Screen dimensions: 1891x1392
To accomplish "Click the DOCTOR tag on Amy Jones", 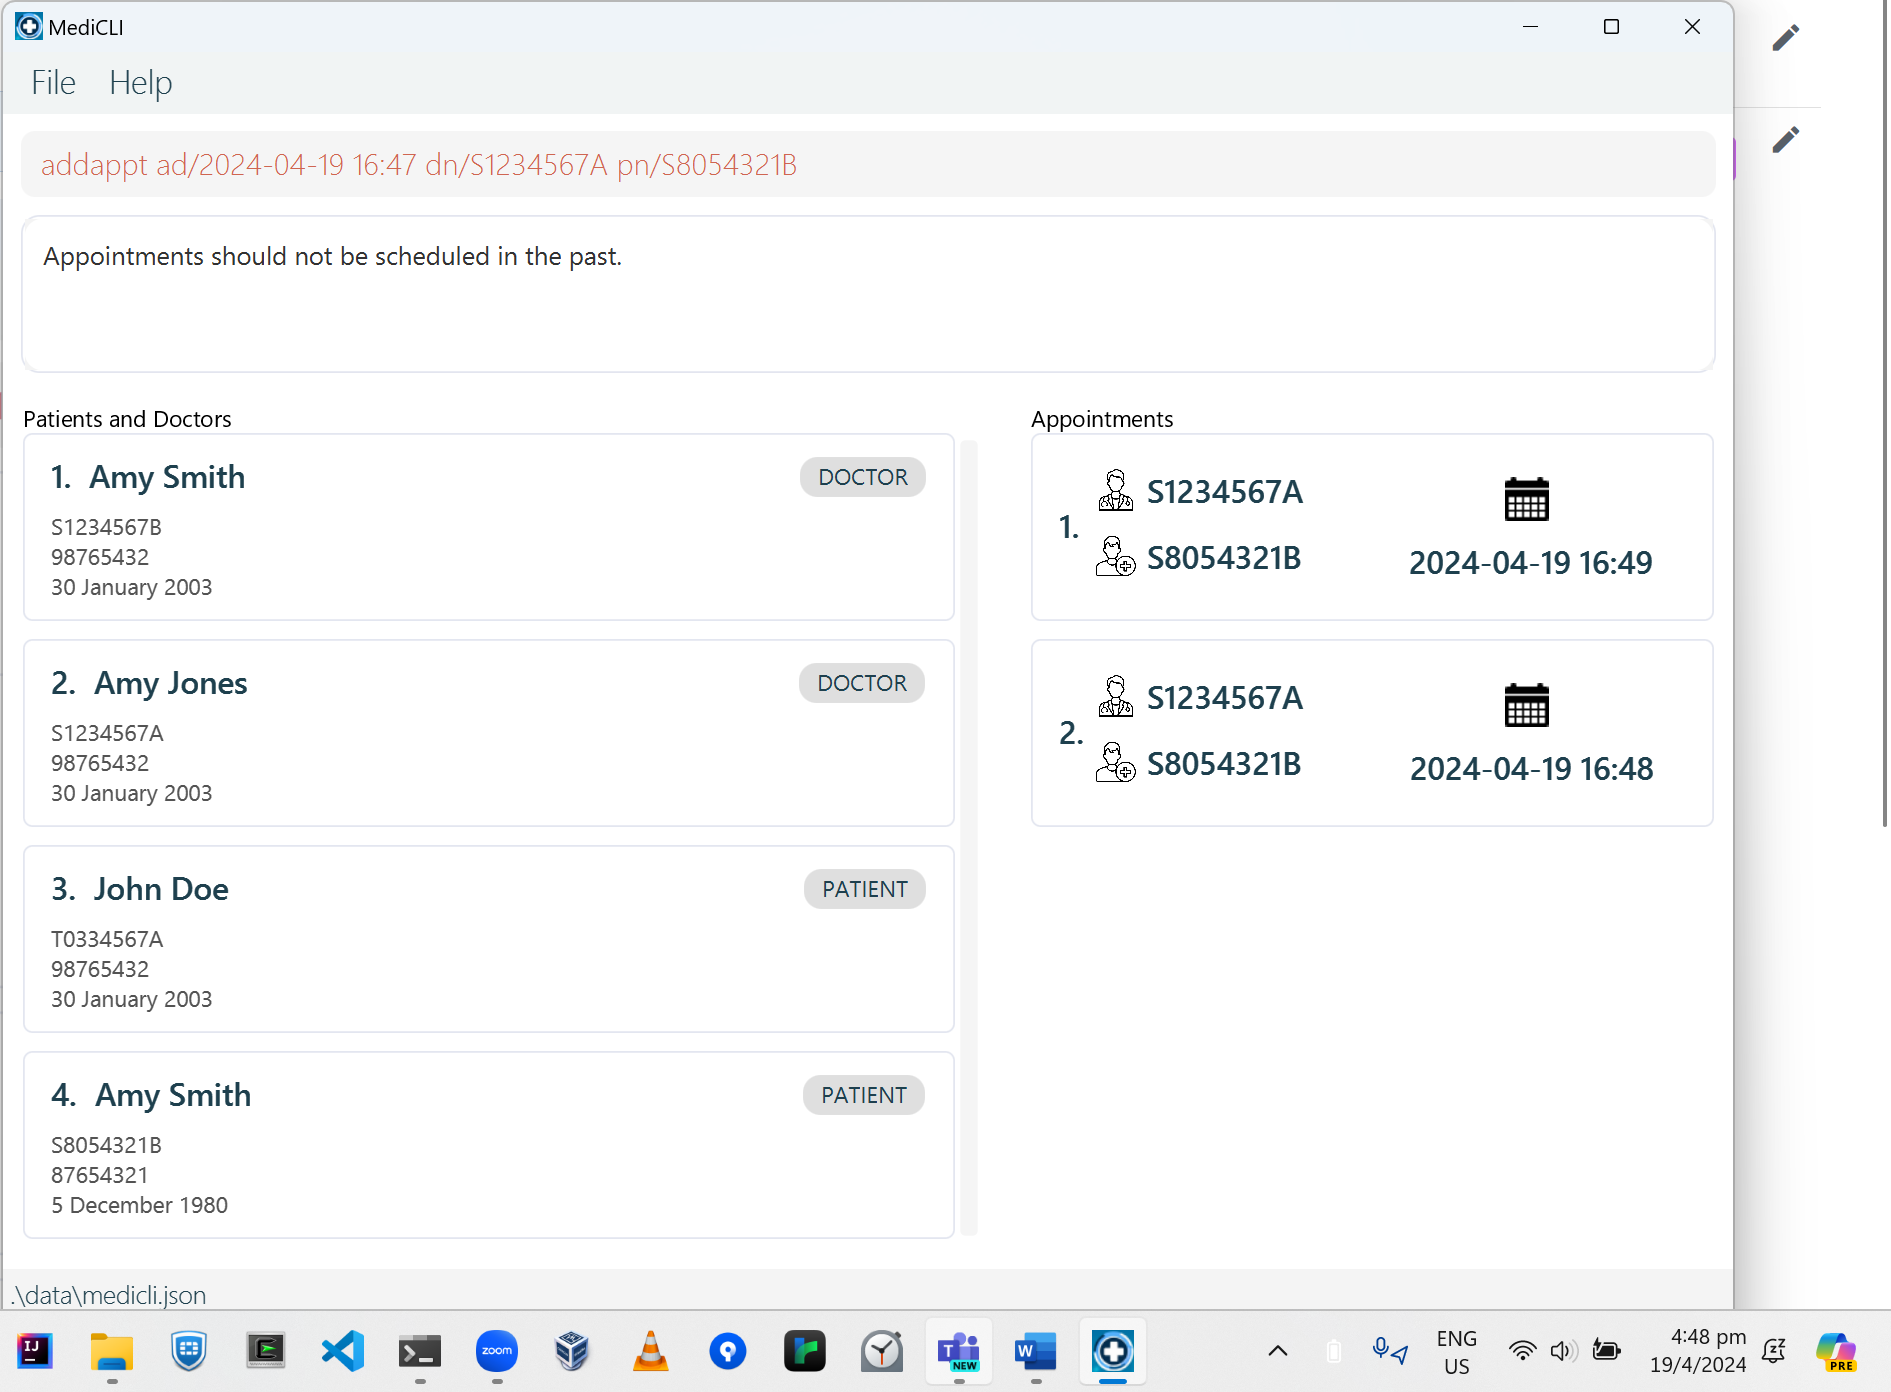I will (862, 683).
